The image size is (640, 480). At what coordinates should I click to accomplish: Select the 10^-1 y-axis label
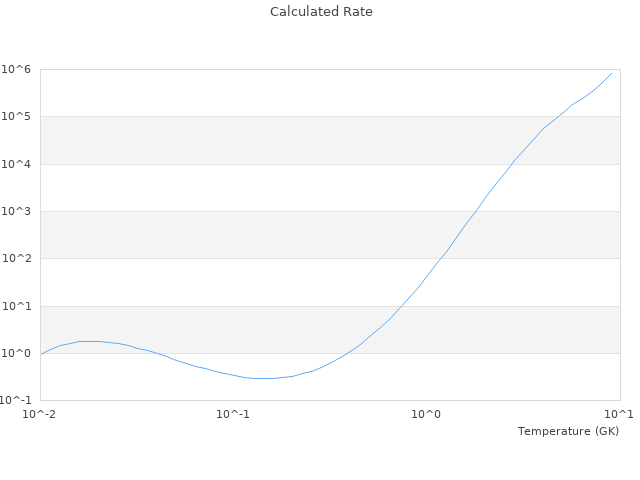(x=19, y=400)
